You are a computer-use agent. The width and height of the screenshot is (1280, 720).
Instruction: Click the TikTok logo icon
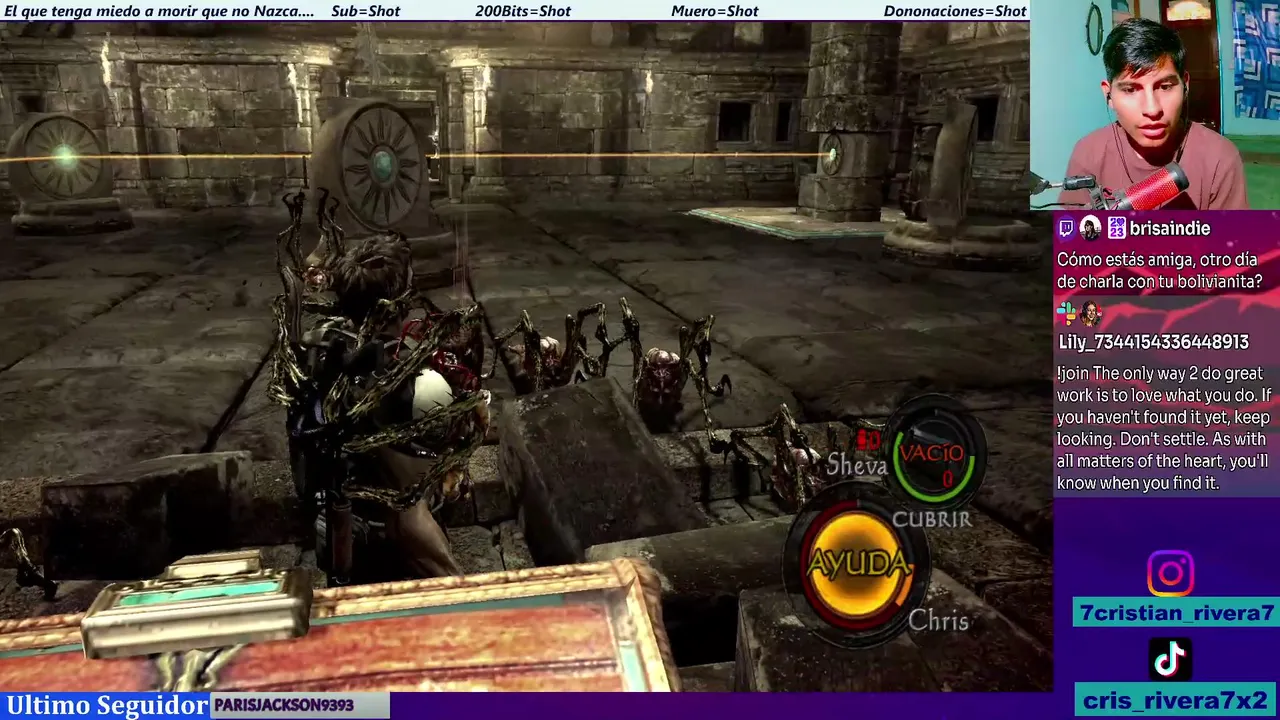[x=1170, y=659]
